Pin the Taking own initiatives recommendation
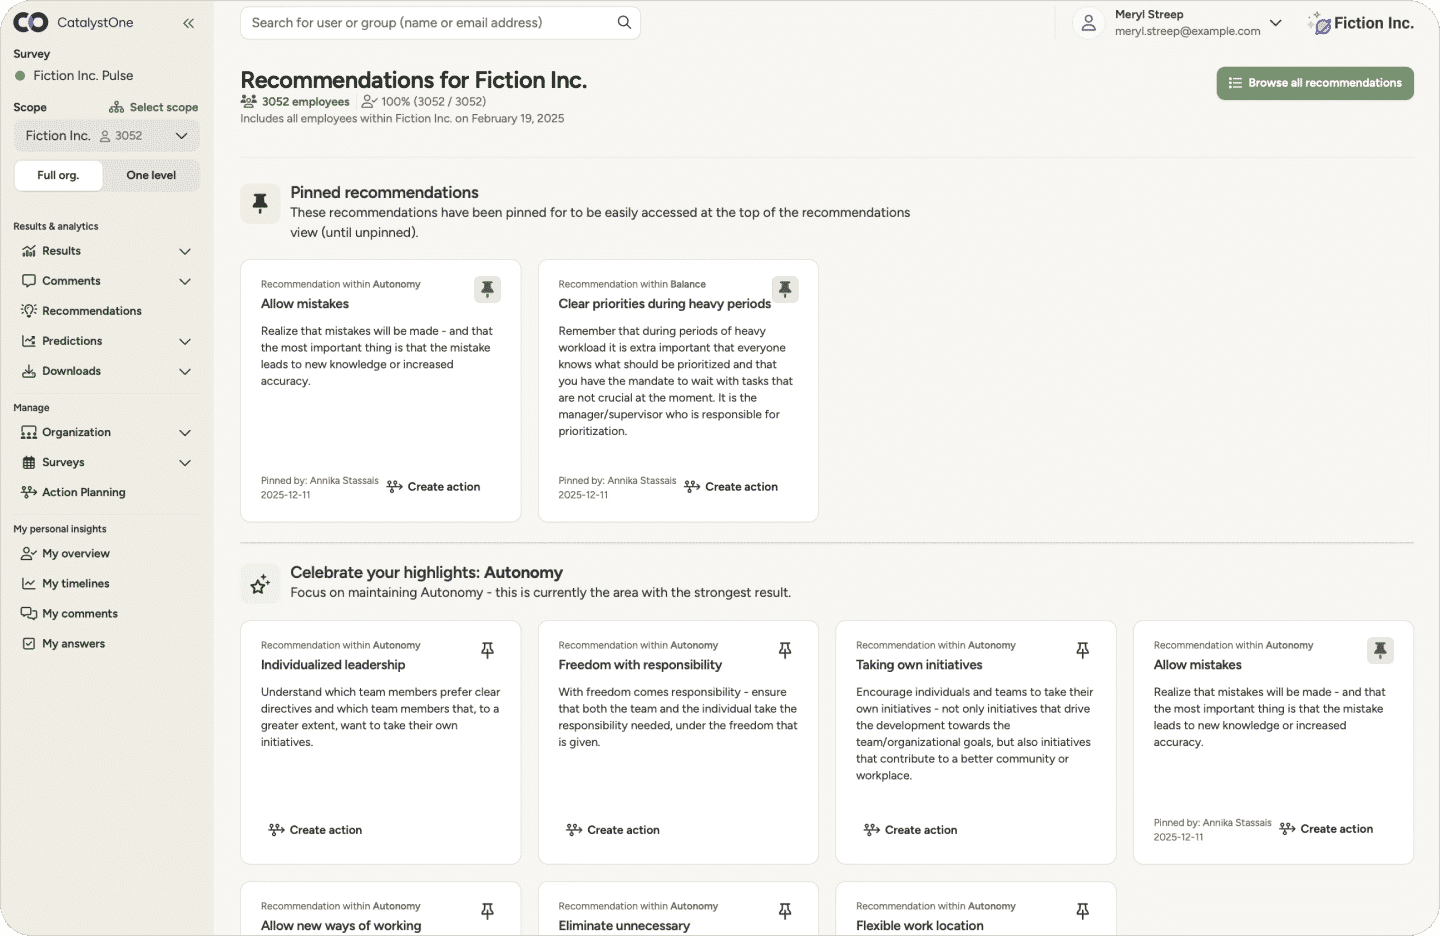 pos(1082,650)
